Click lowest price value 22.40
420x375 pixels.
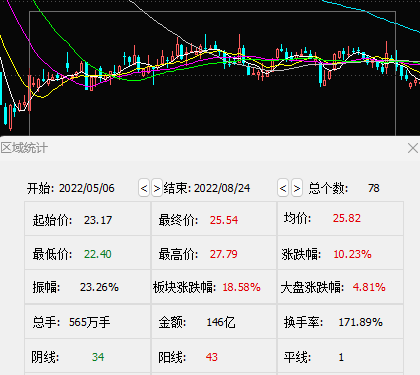point(98,254)
